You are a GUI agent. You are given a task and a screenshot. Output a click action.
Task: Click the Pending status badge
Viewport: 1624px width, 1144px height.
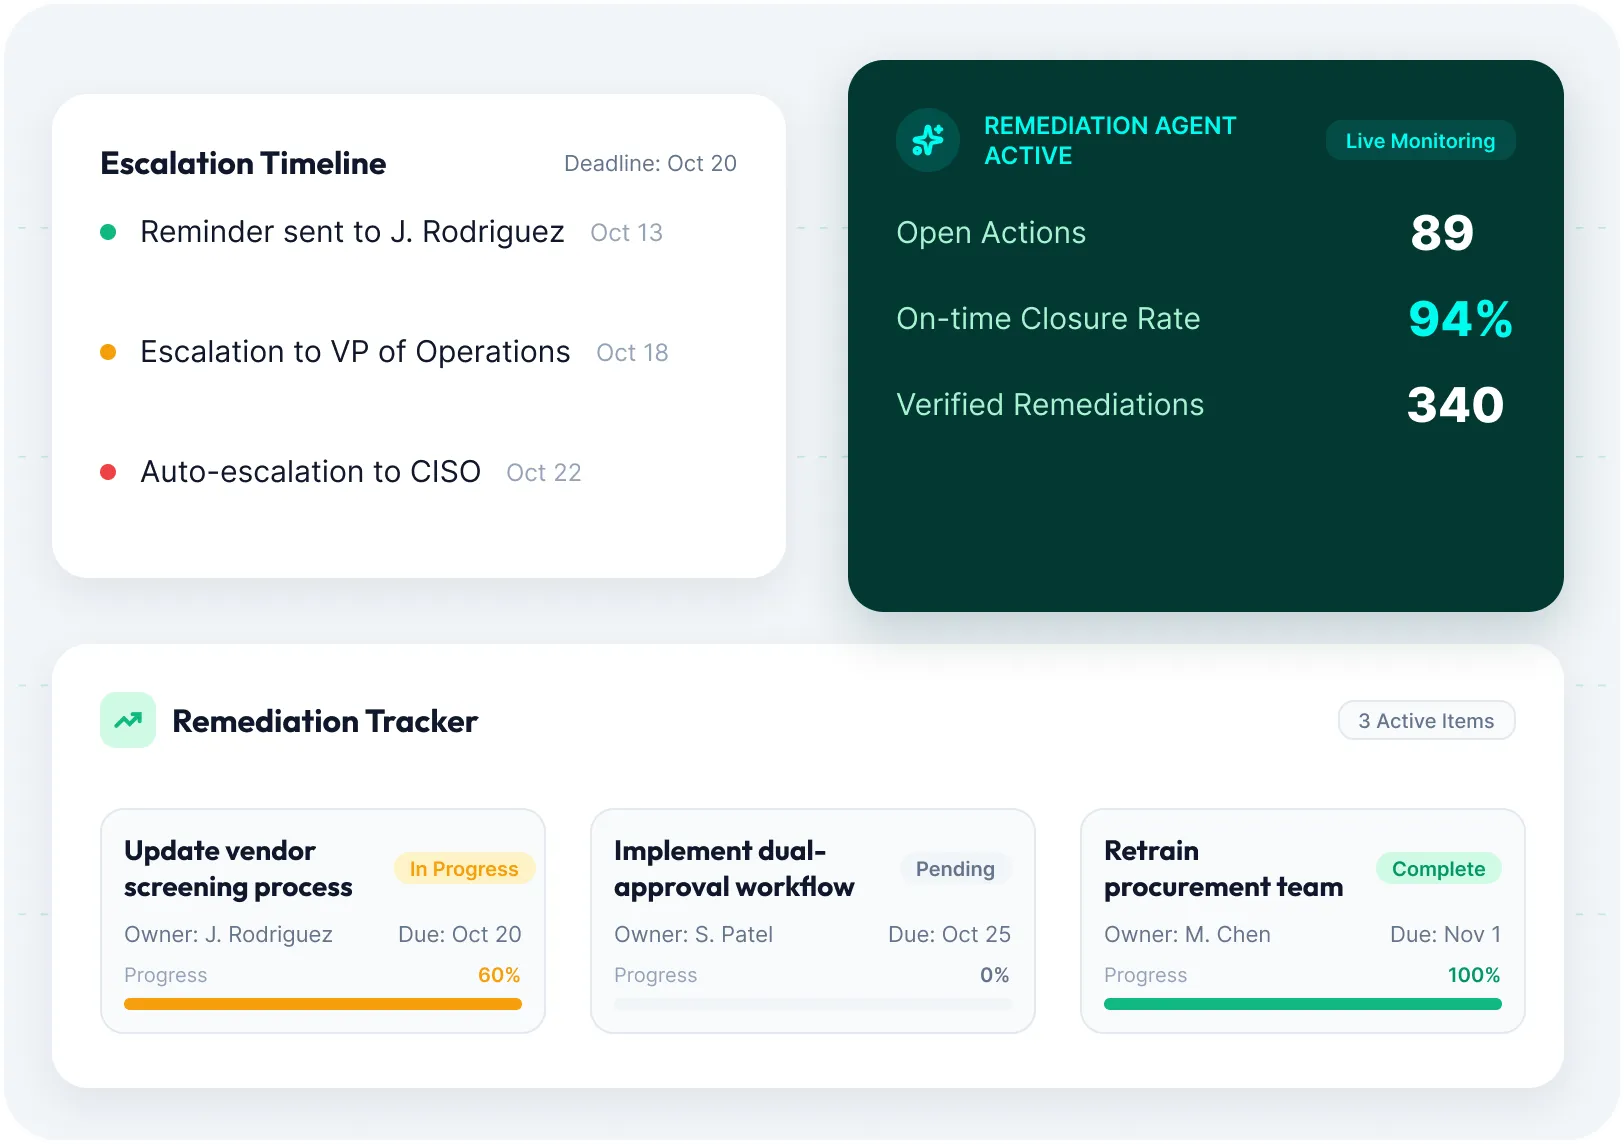click(x=955, y=869)
